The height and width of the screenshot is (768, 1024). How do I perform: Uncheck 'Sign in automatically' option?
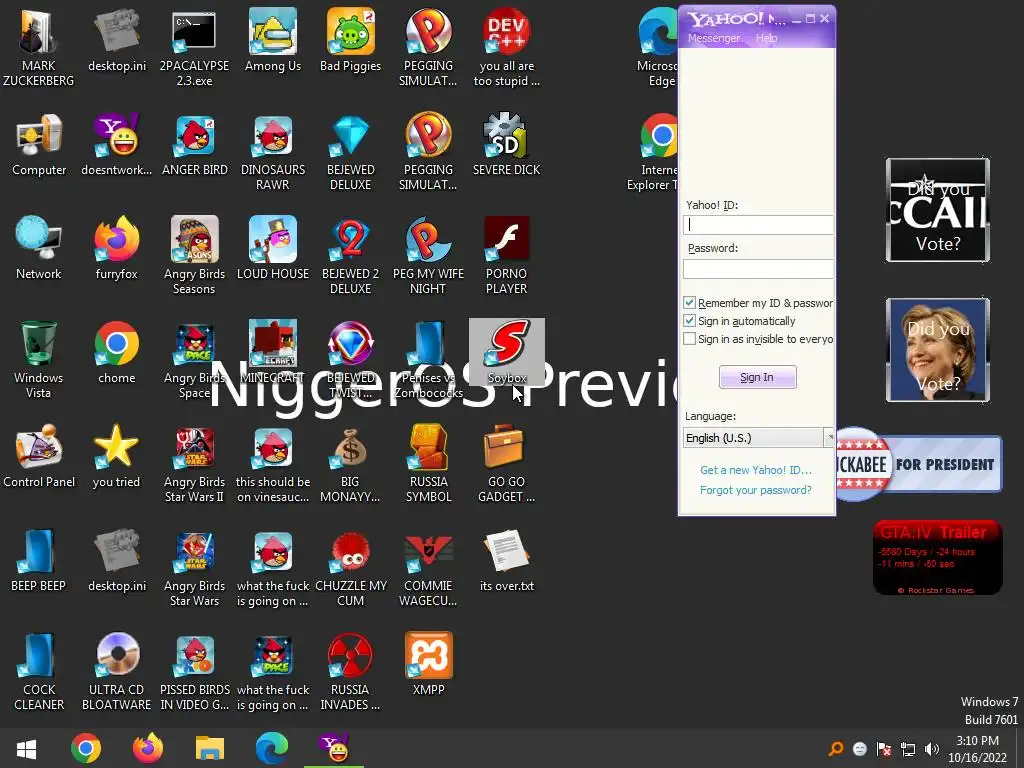(x=690, y=321)
